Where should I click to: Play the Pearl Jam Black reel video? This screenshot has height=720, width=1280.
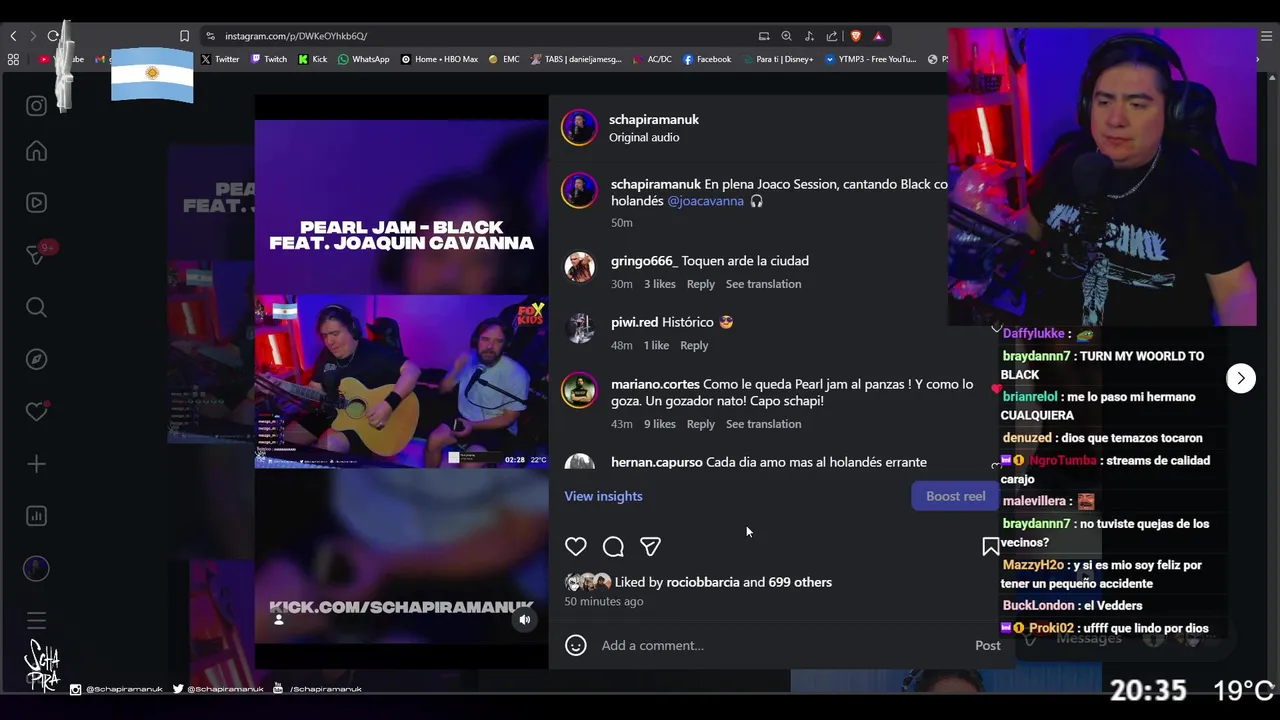click(401, 381)
